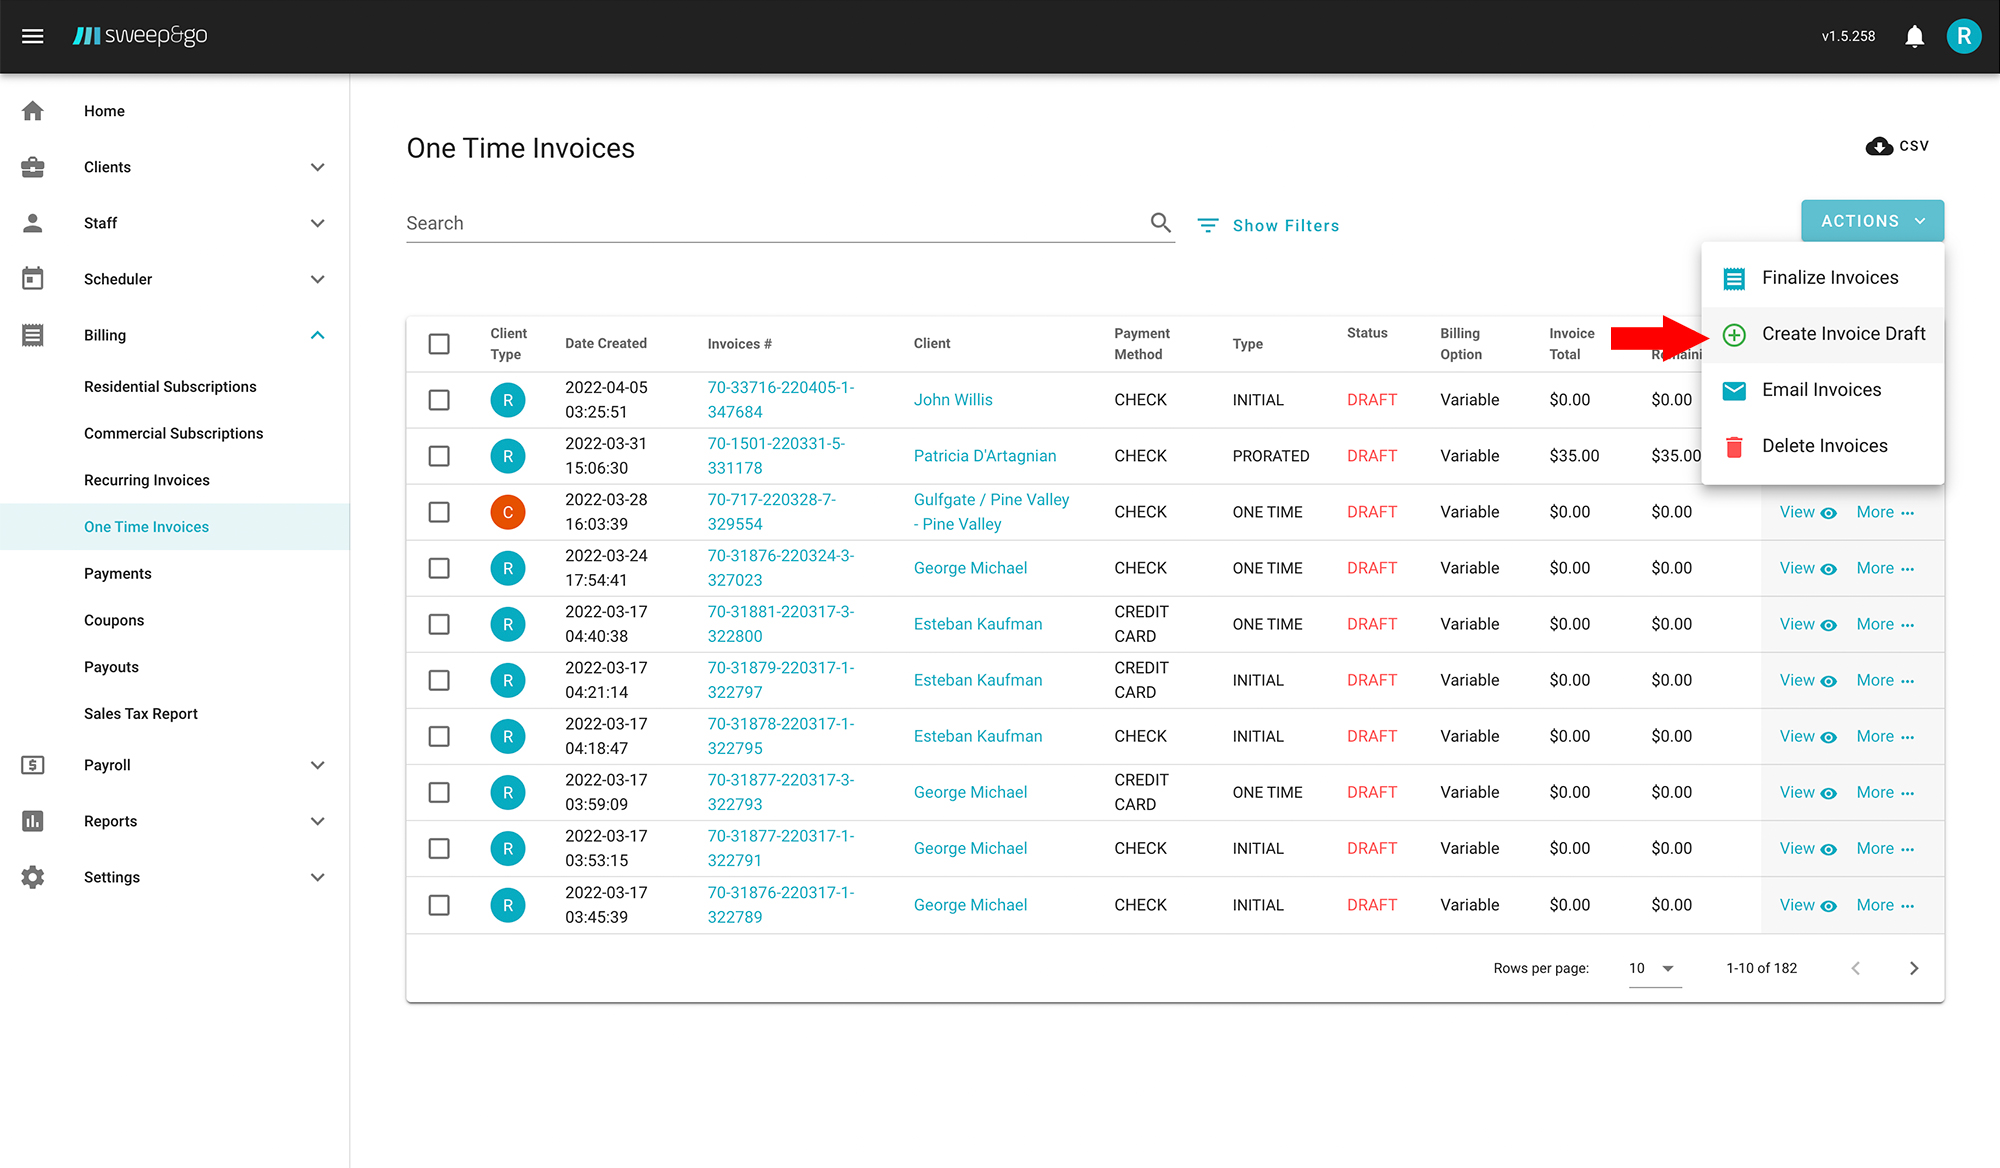Click the search magnifier icon
Screen dimensions: 2000x1168
click(1160, 222)
